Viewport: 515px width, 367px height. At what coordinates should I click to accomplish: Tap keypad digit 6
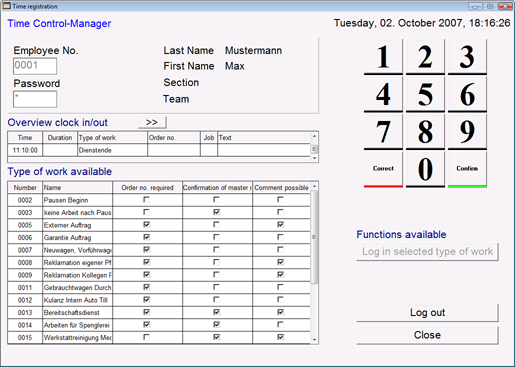467,94
